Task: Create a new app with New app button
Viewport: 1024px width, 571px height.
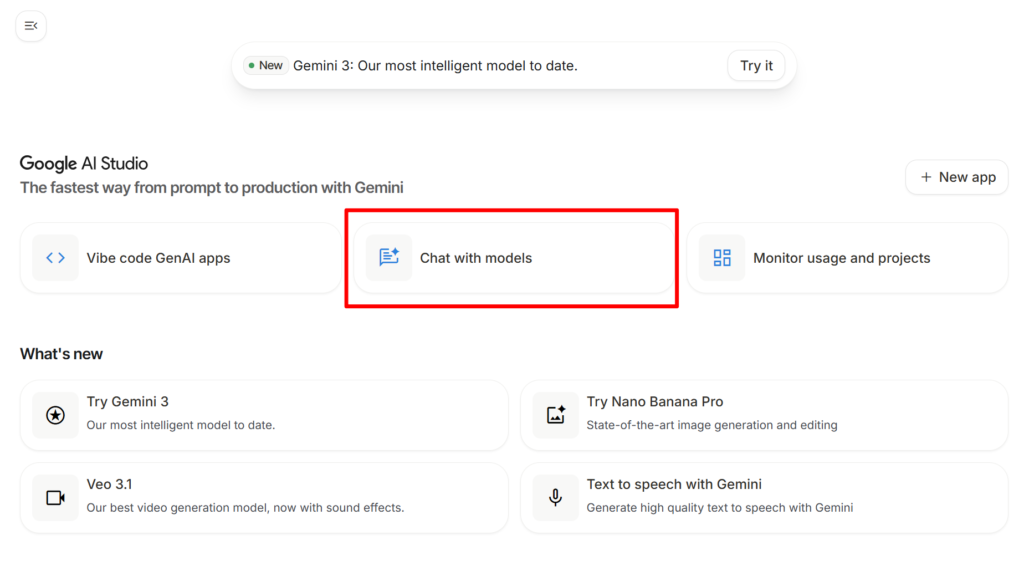Action: tap(957, 177)
